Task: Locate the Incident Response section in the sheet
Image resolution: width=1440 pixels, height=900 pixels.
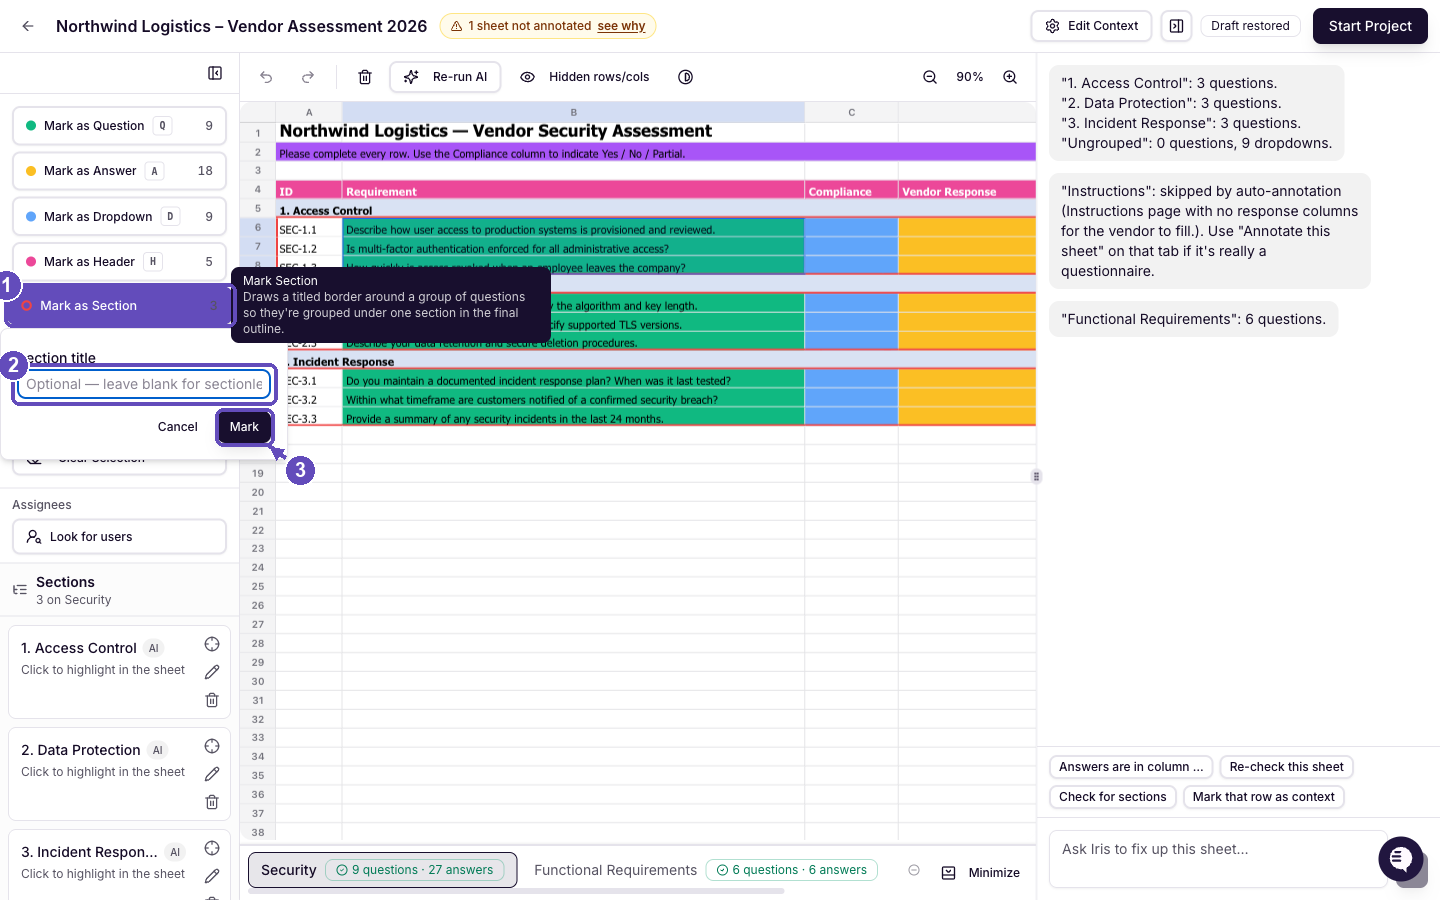Action: click(x=212, y=848)
